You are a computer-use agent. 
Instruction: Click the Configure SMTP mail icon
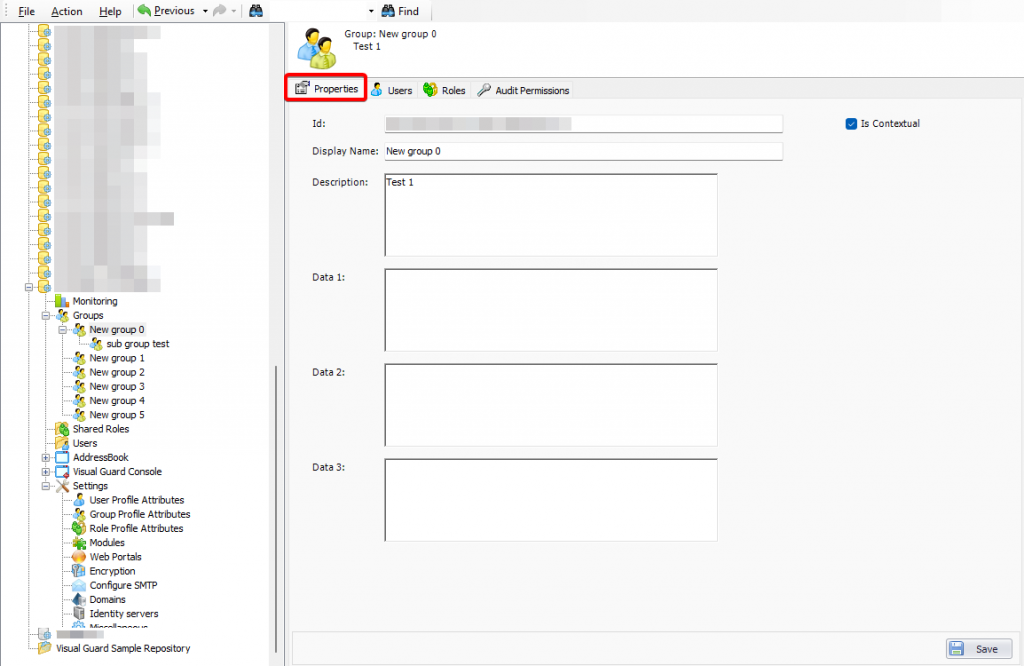point(79,586)
